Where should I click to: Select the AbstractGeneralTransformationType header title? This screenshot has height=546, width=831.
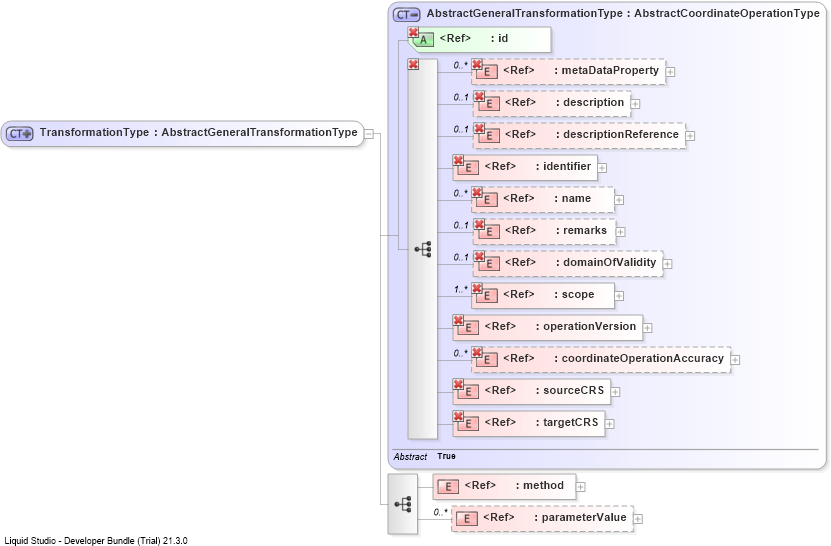(623, 13)
